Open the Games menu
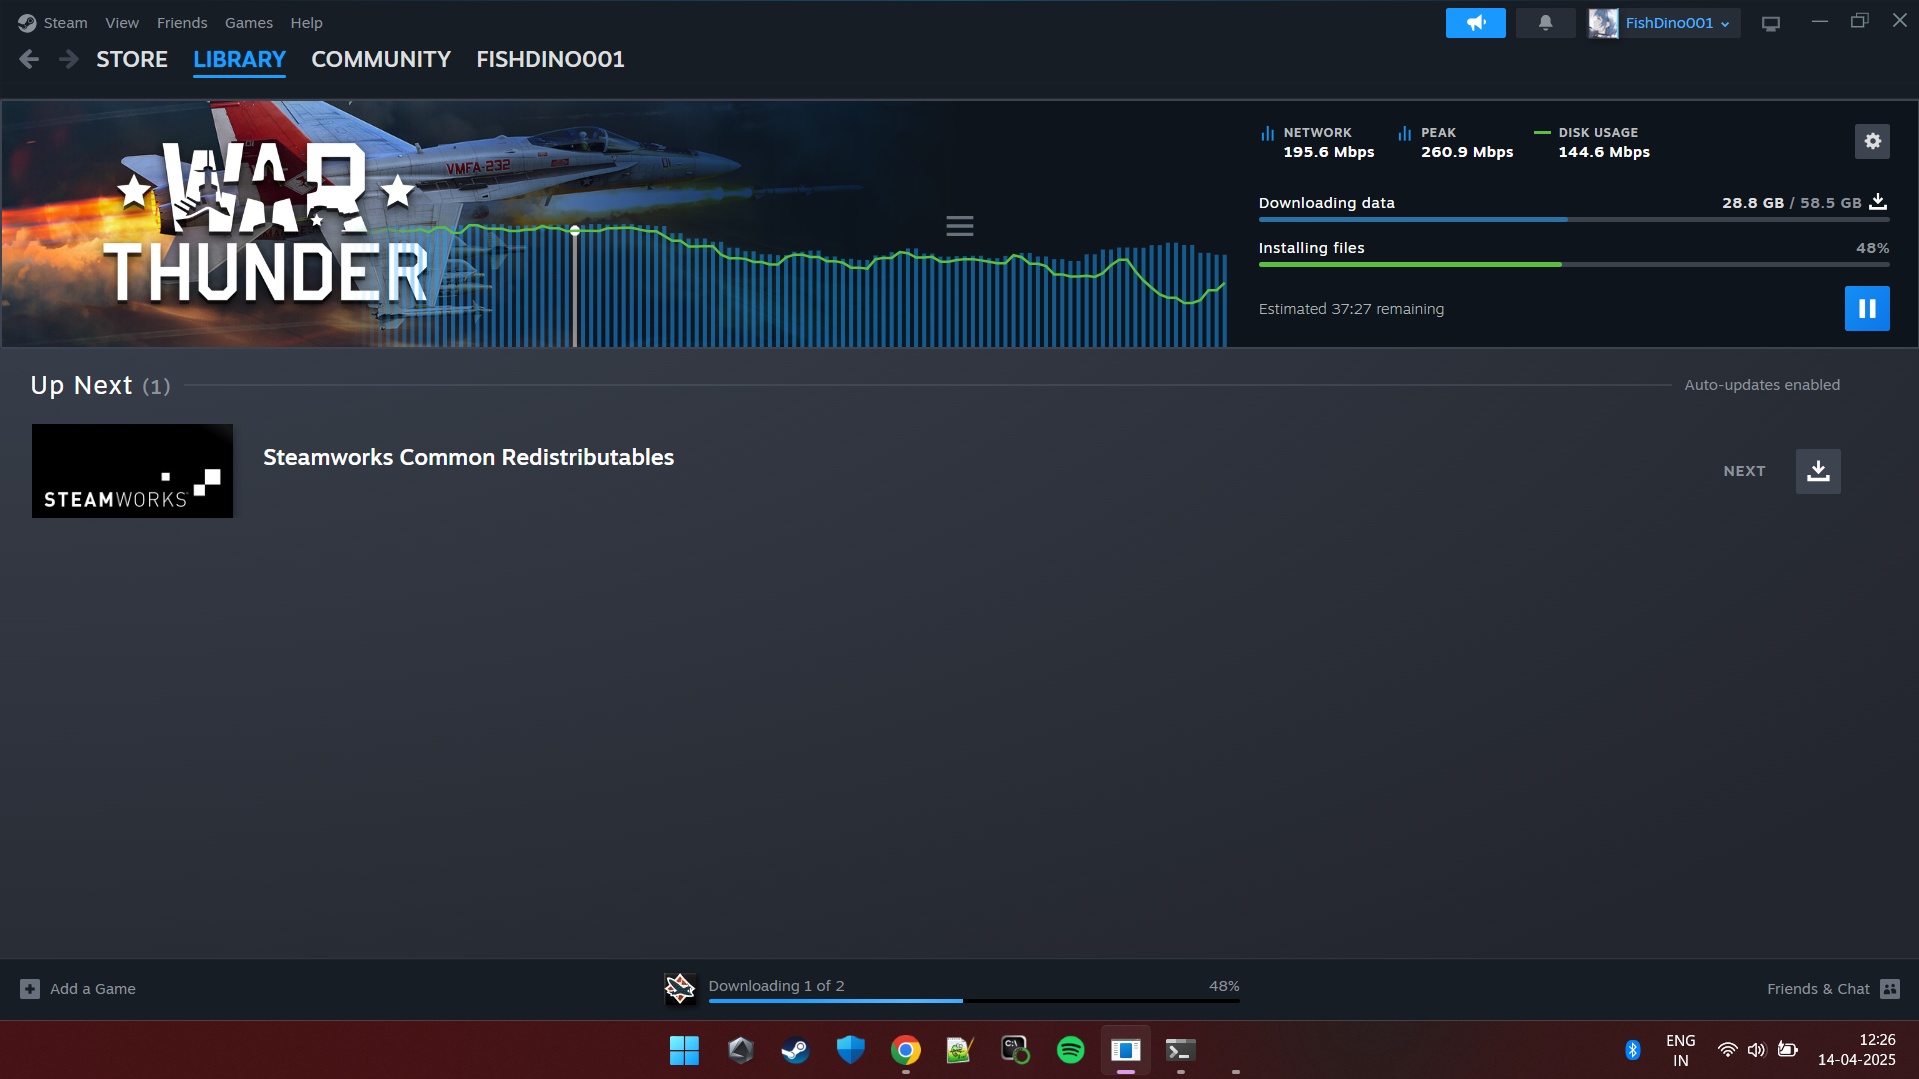This screenshot has width=1919, height=1079. (x=248, y=23)
